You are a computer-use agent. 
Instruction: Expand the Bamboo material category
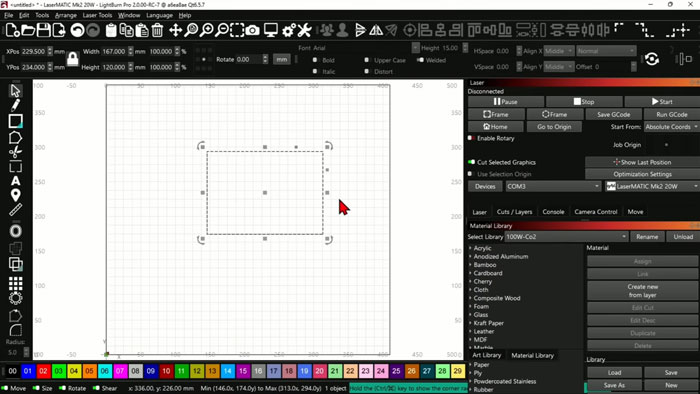tap(471, 265)
